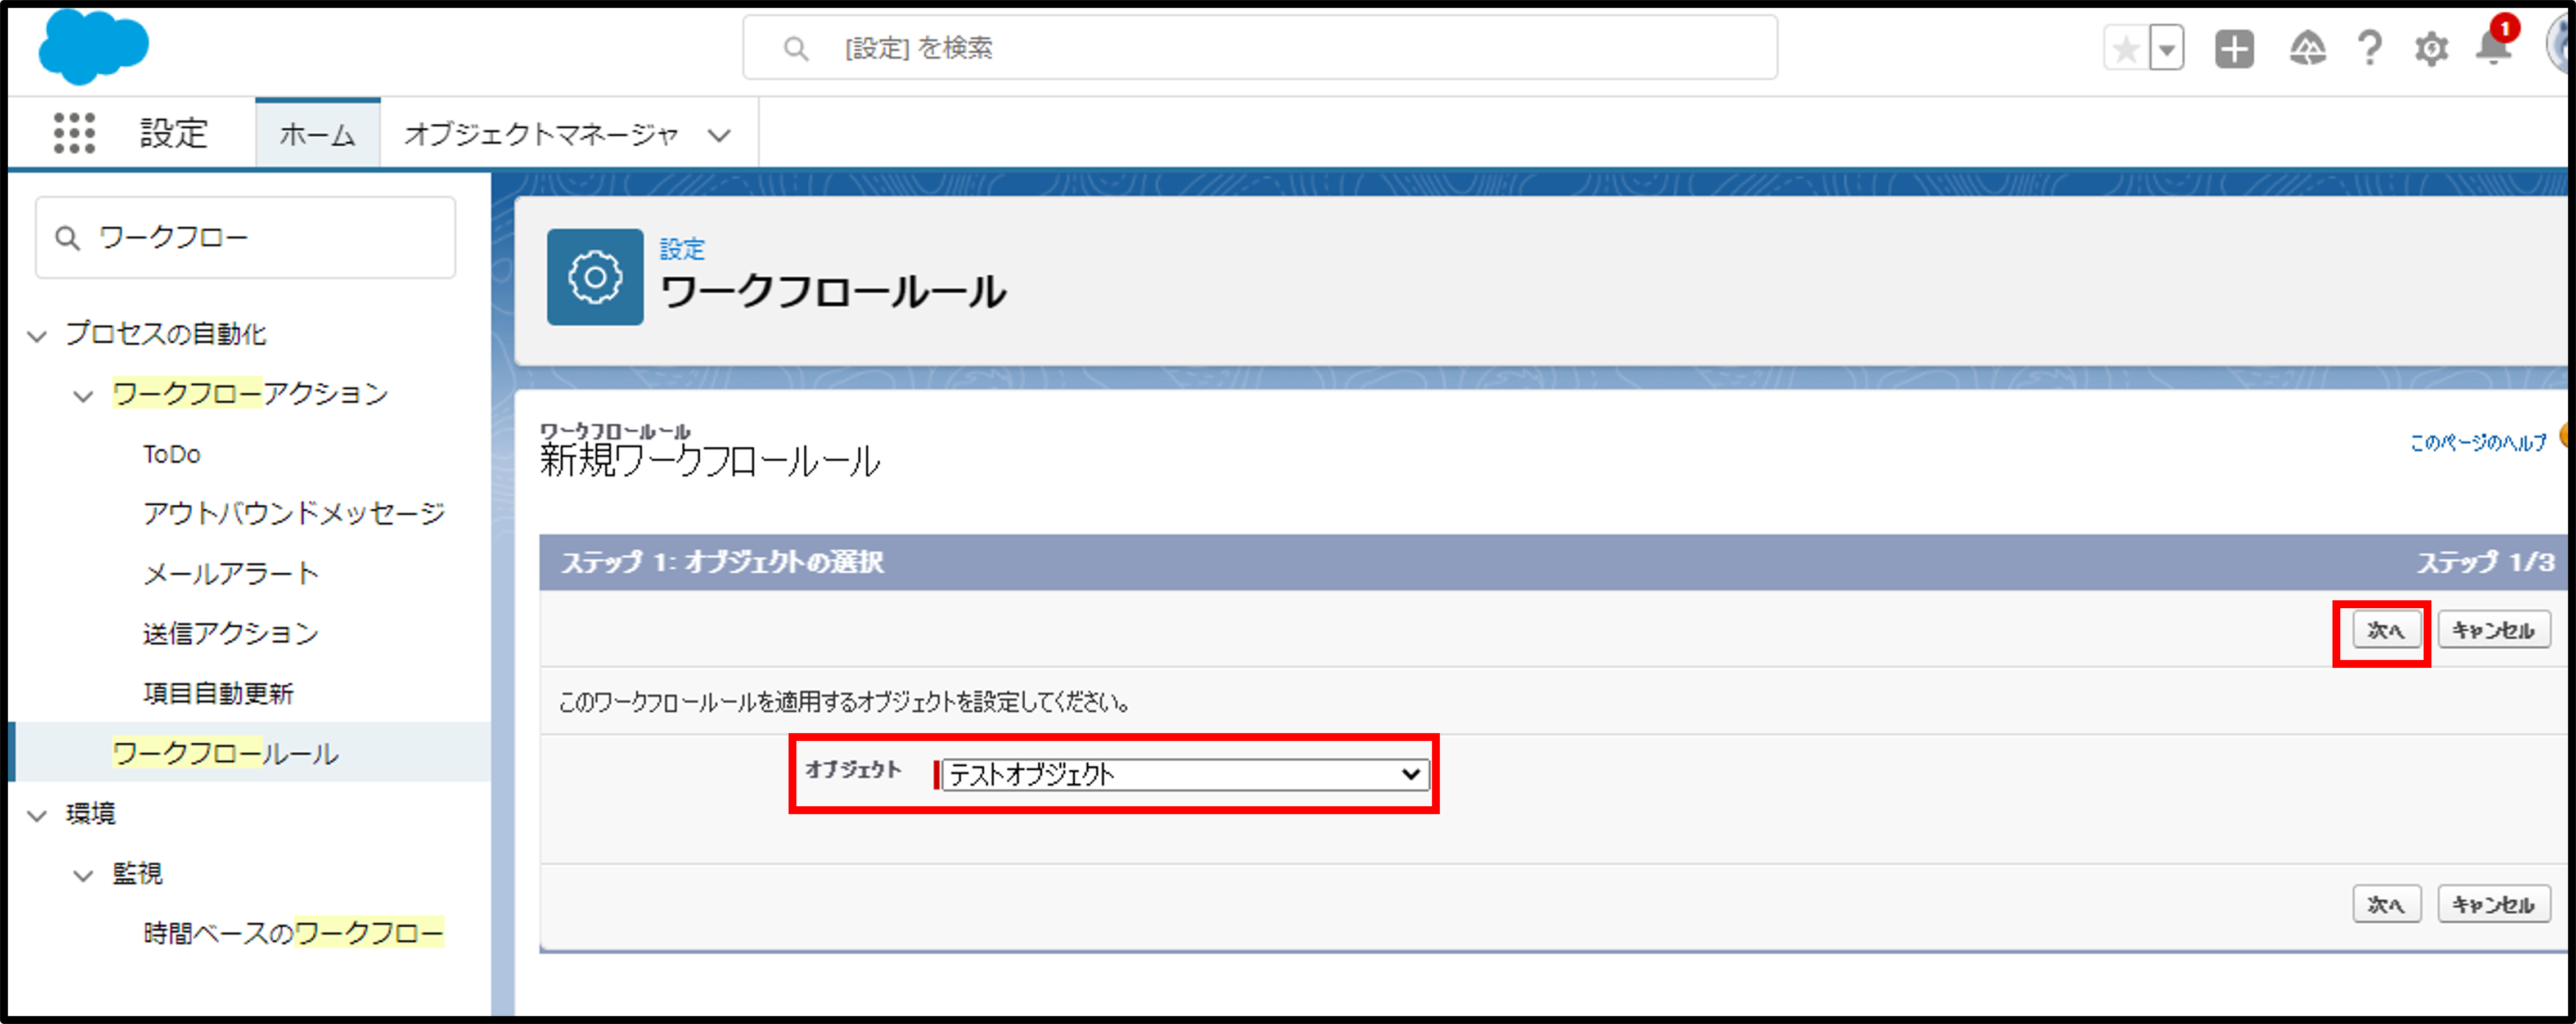The width and height of the screenshot is (2576, 1024).
Task: Open the global actions plus icon
Action: (2234, 49)
